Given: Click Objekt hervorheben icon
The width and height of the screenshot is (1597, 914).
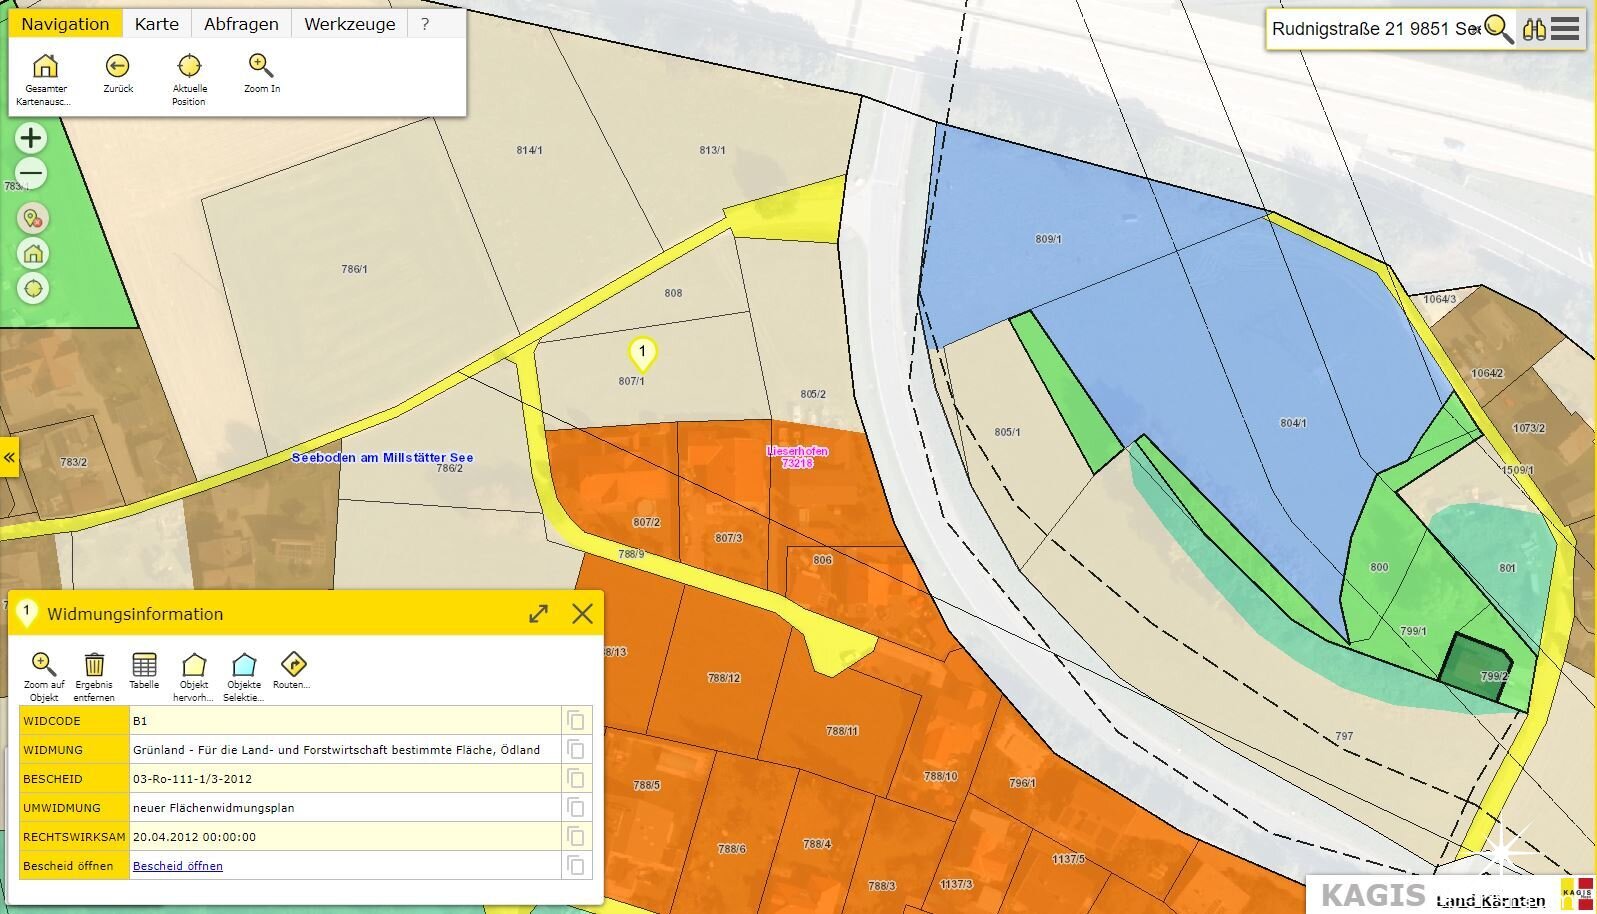Looking at the screenshot, I should tap(194, 665).
